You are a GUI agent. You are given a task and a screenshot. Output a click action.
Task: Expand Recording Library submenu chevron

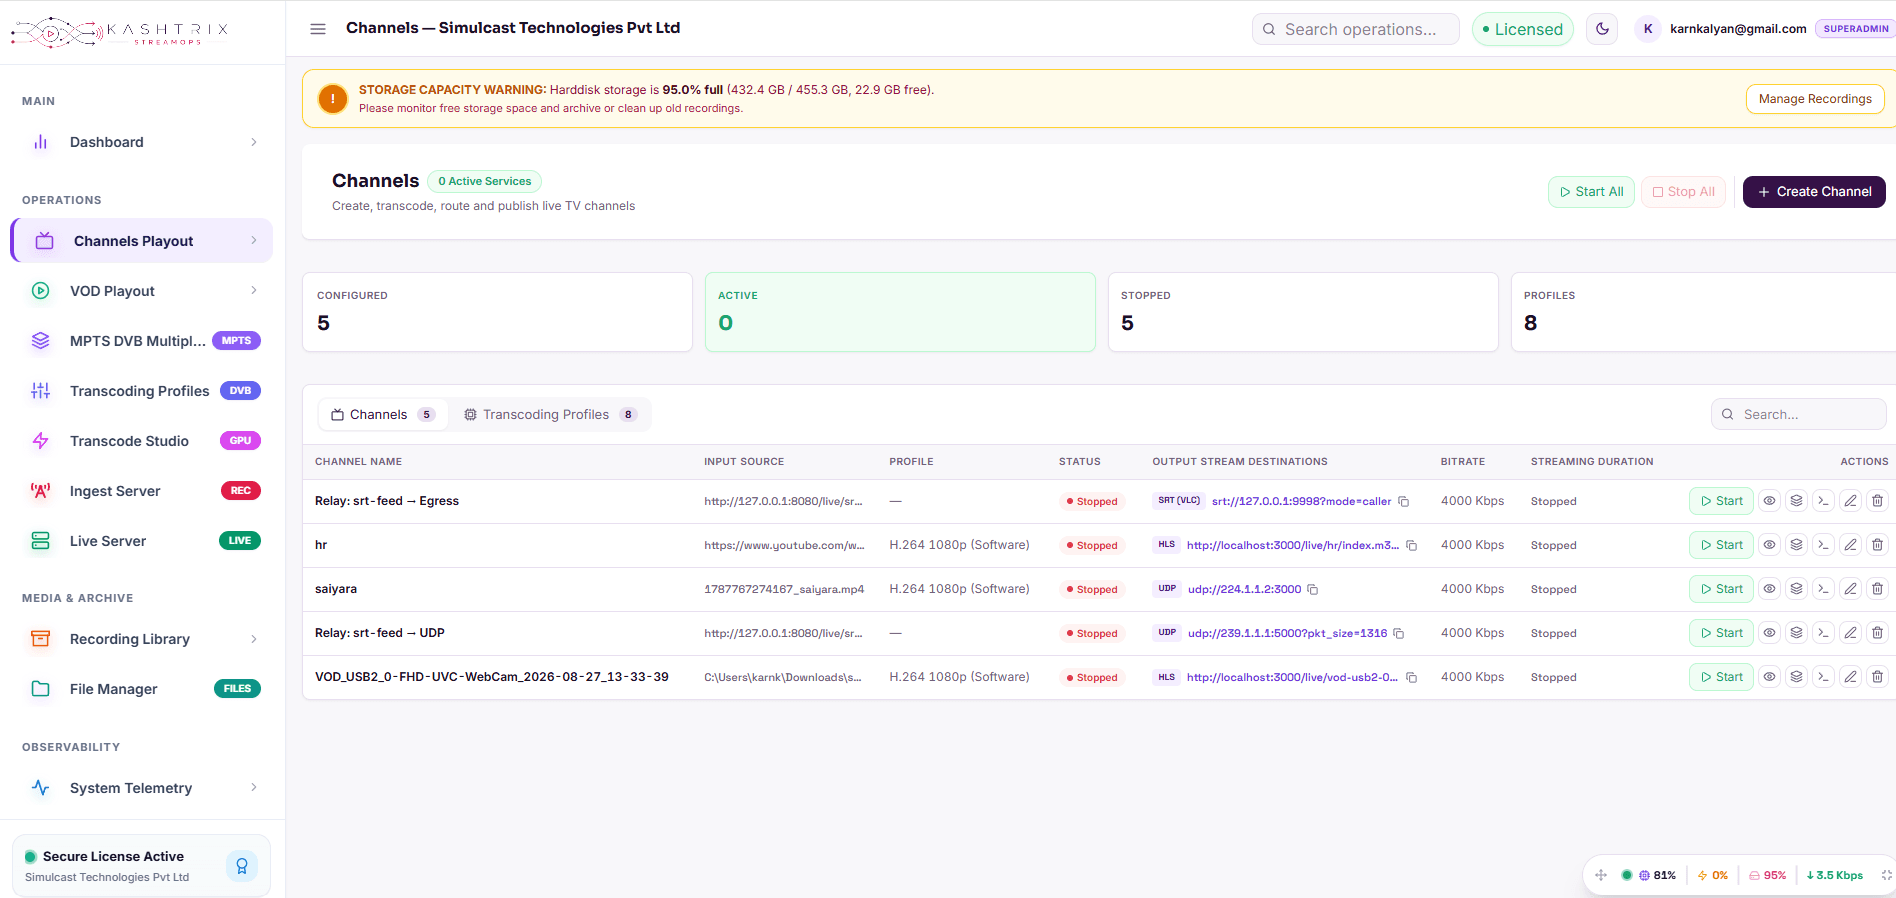pos(254,639)
